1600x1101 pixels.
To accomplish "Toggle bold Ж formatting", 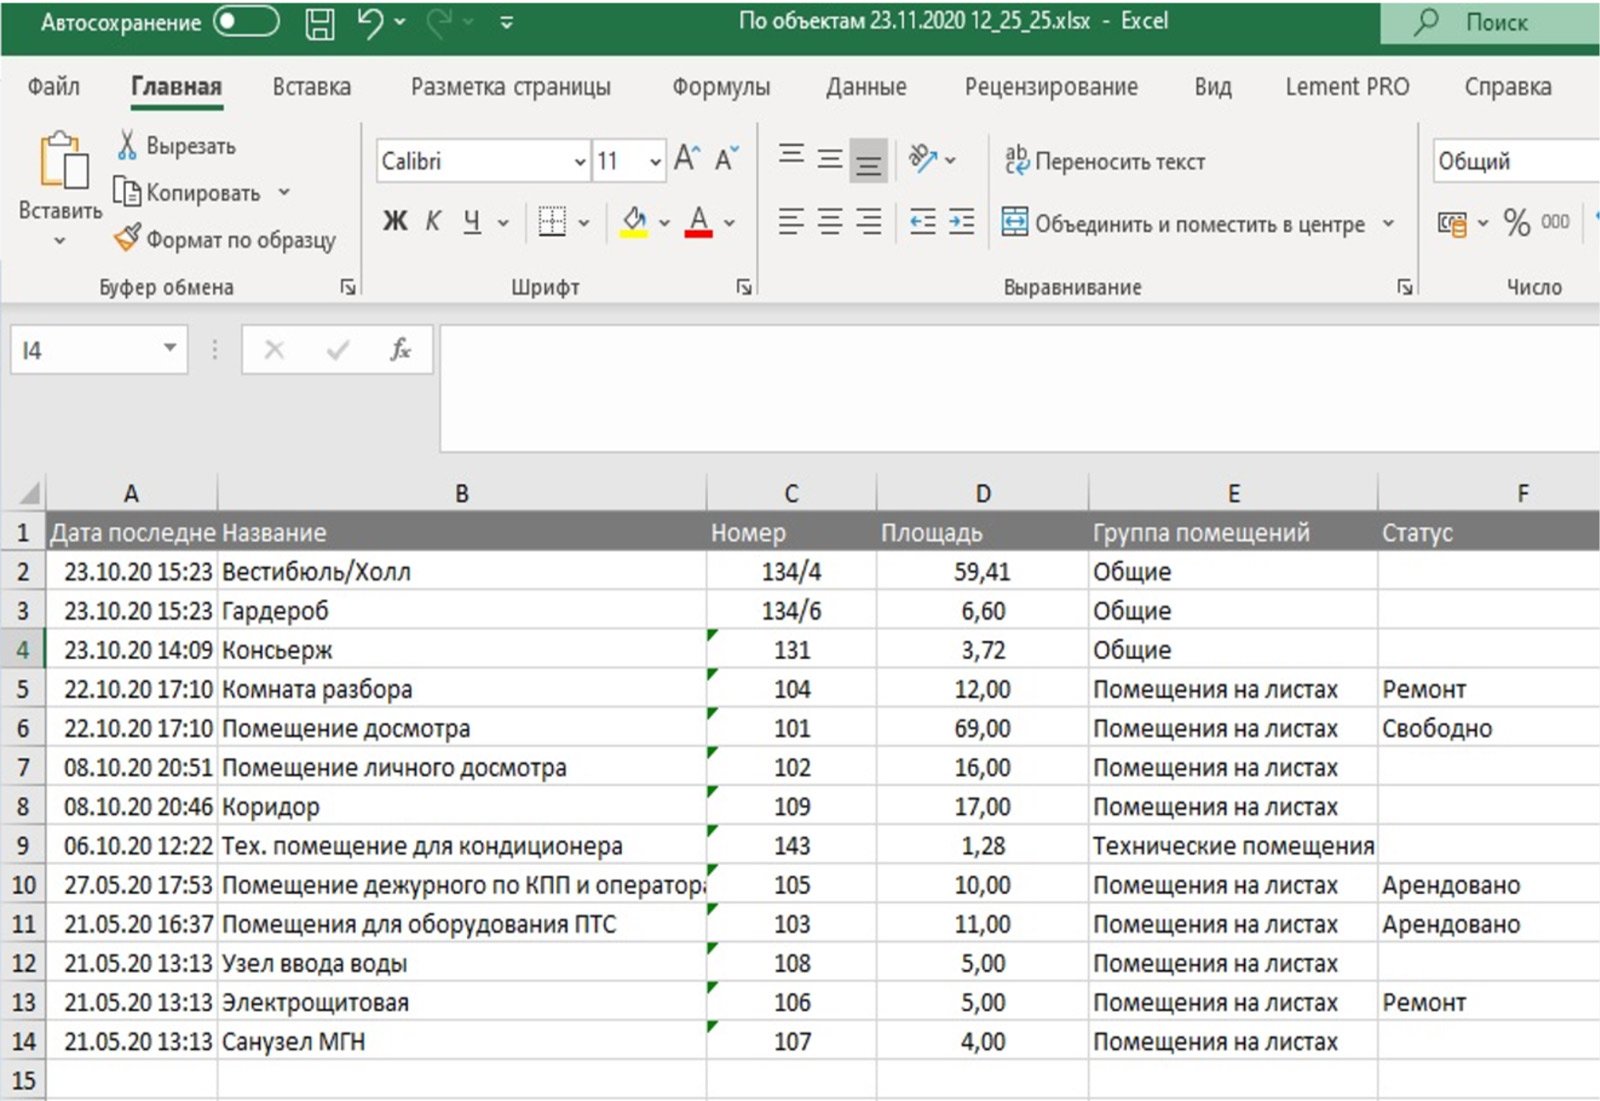I will [x=395, y=221].
